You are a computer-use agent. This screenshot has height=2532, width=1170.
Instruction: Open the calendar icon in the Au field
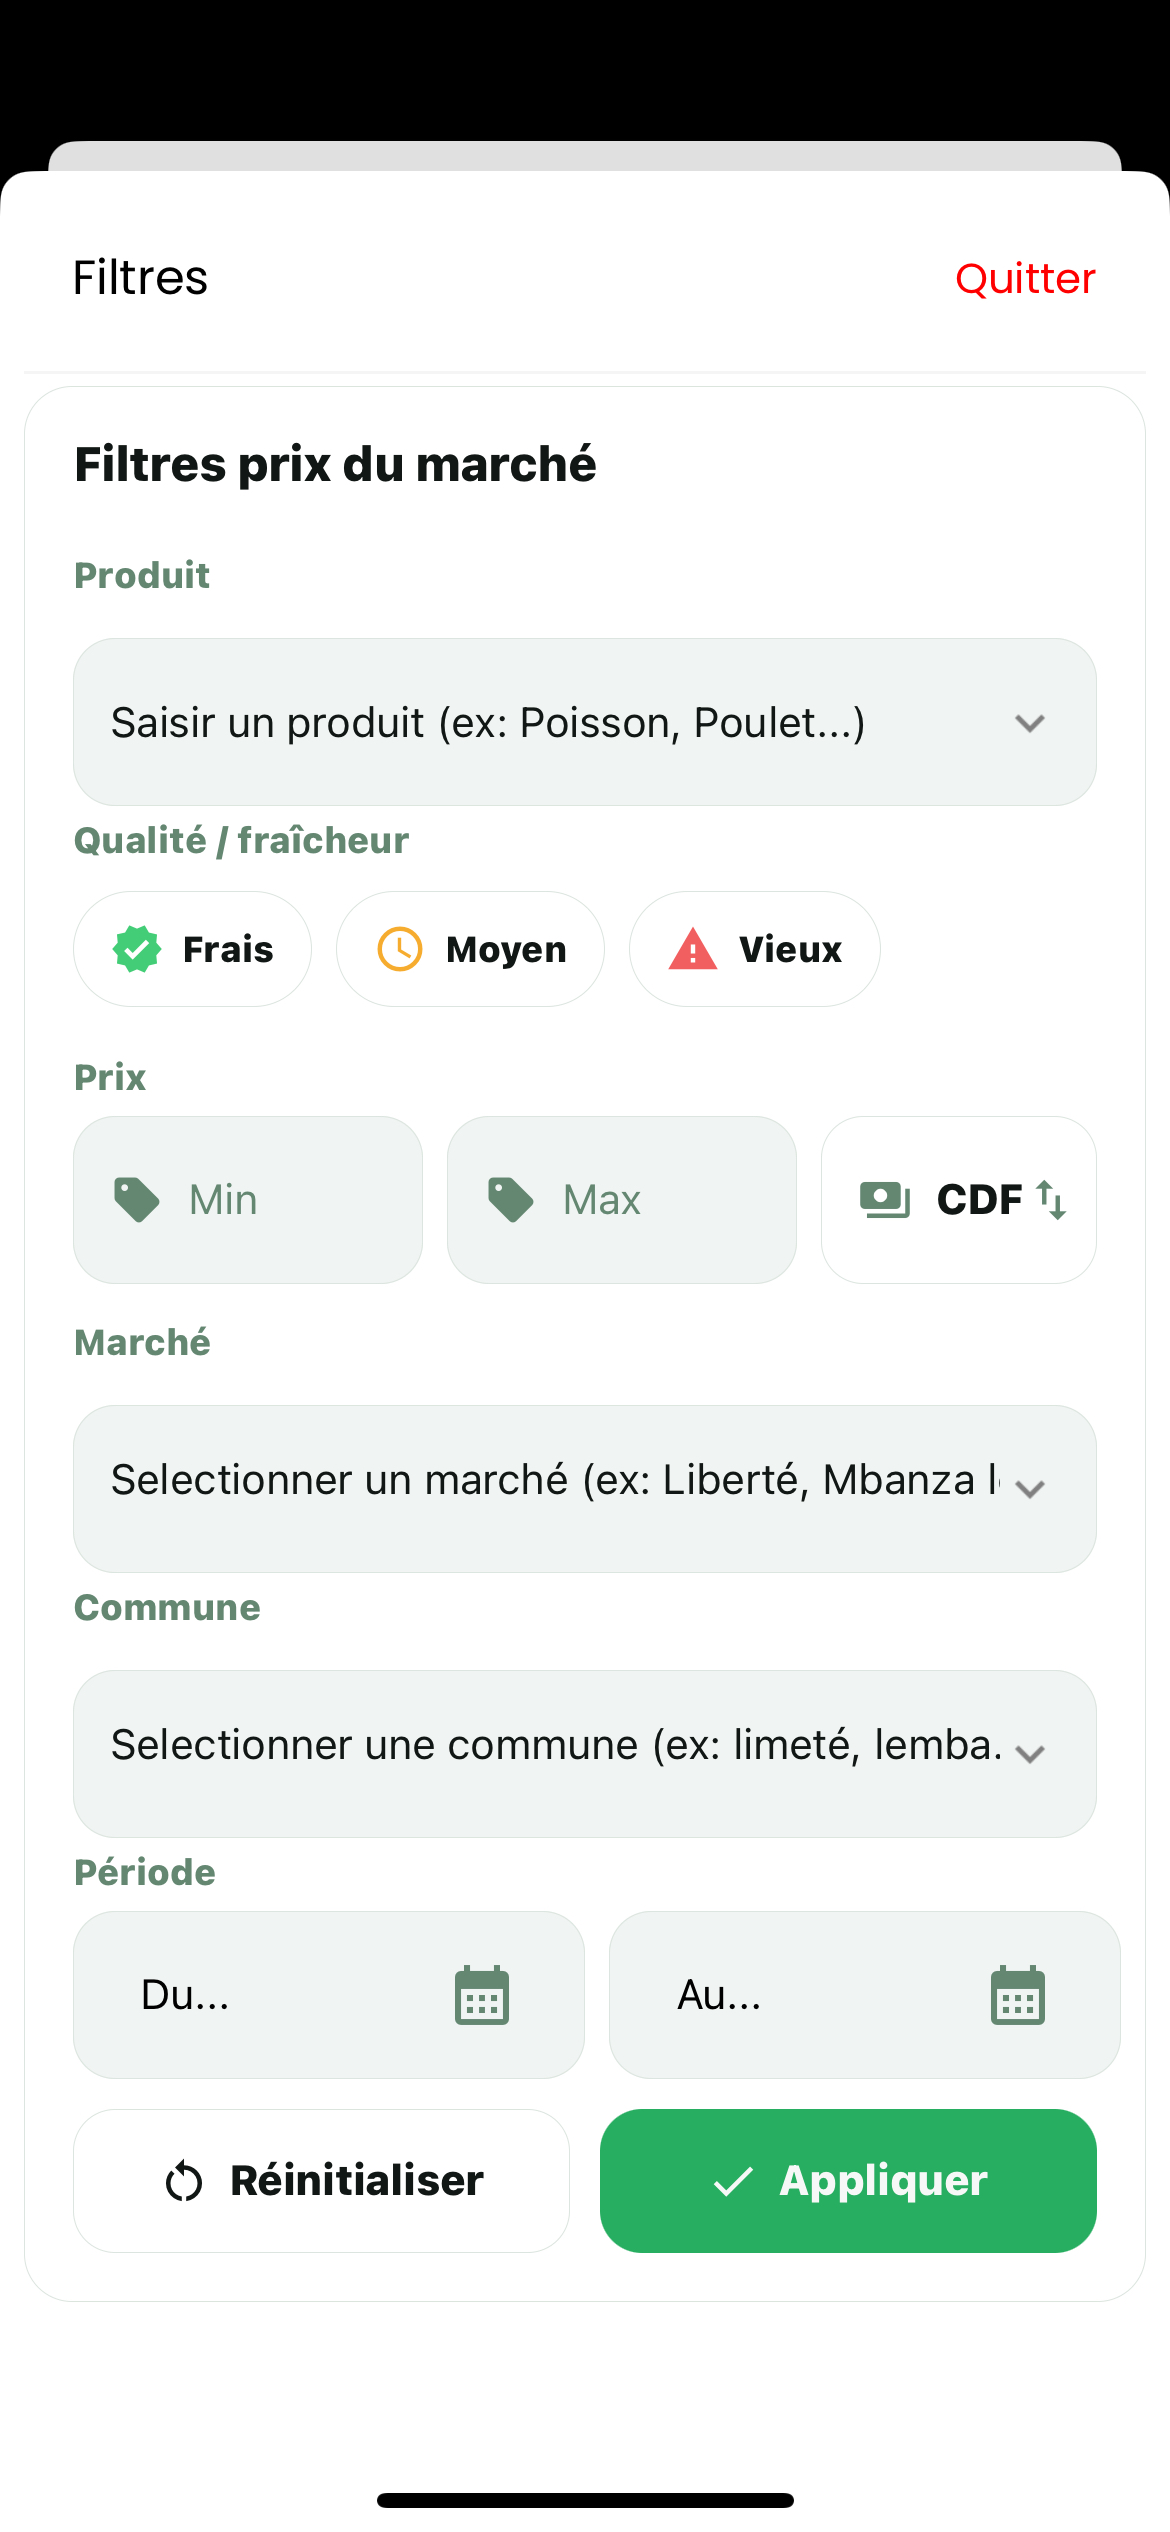coord(1018,1995)
